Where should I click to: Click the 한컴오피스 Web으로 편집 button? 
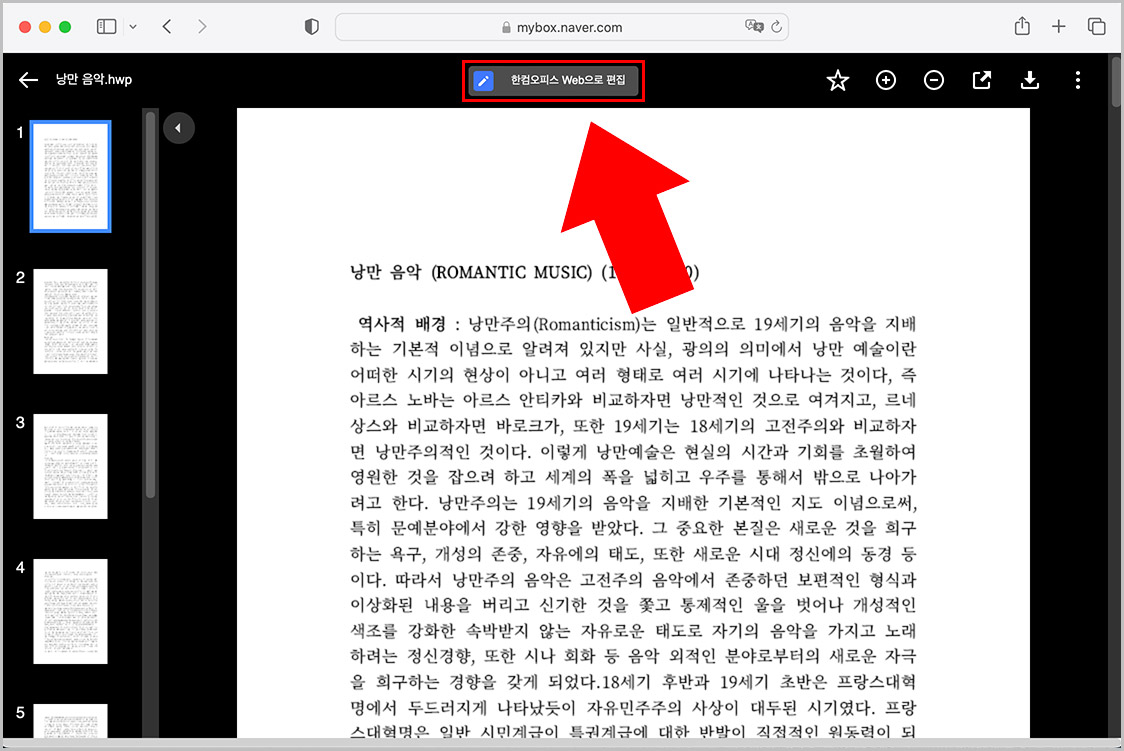tap(553, 80)
